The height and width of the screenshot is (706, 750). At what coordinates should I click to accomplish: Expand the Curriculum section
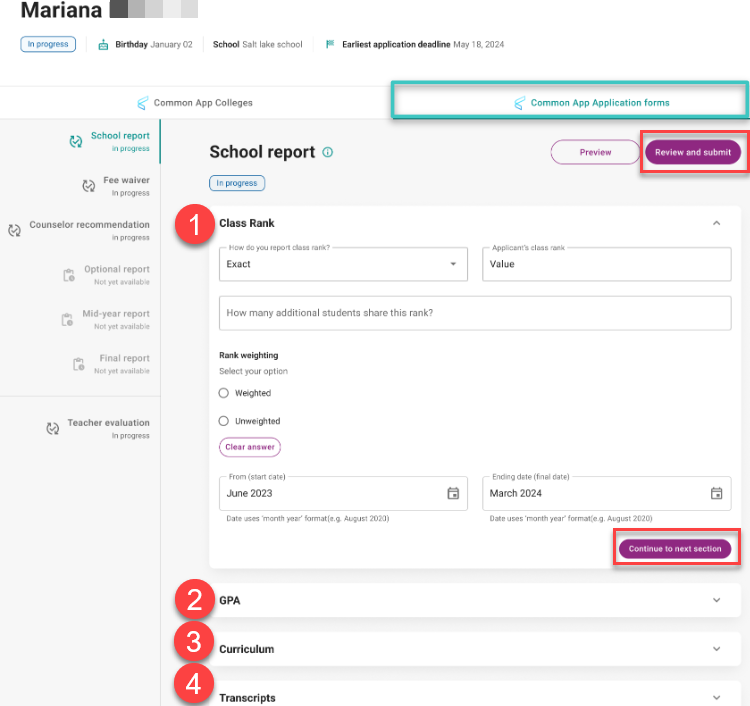point(716,649)
